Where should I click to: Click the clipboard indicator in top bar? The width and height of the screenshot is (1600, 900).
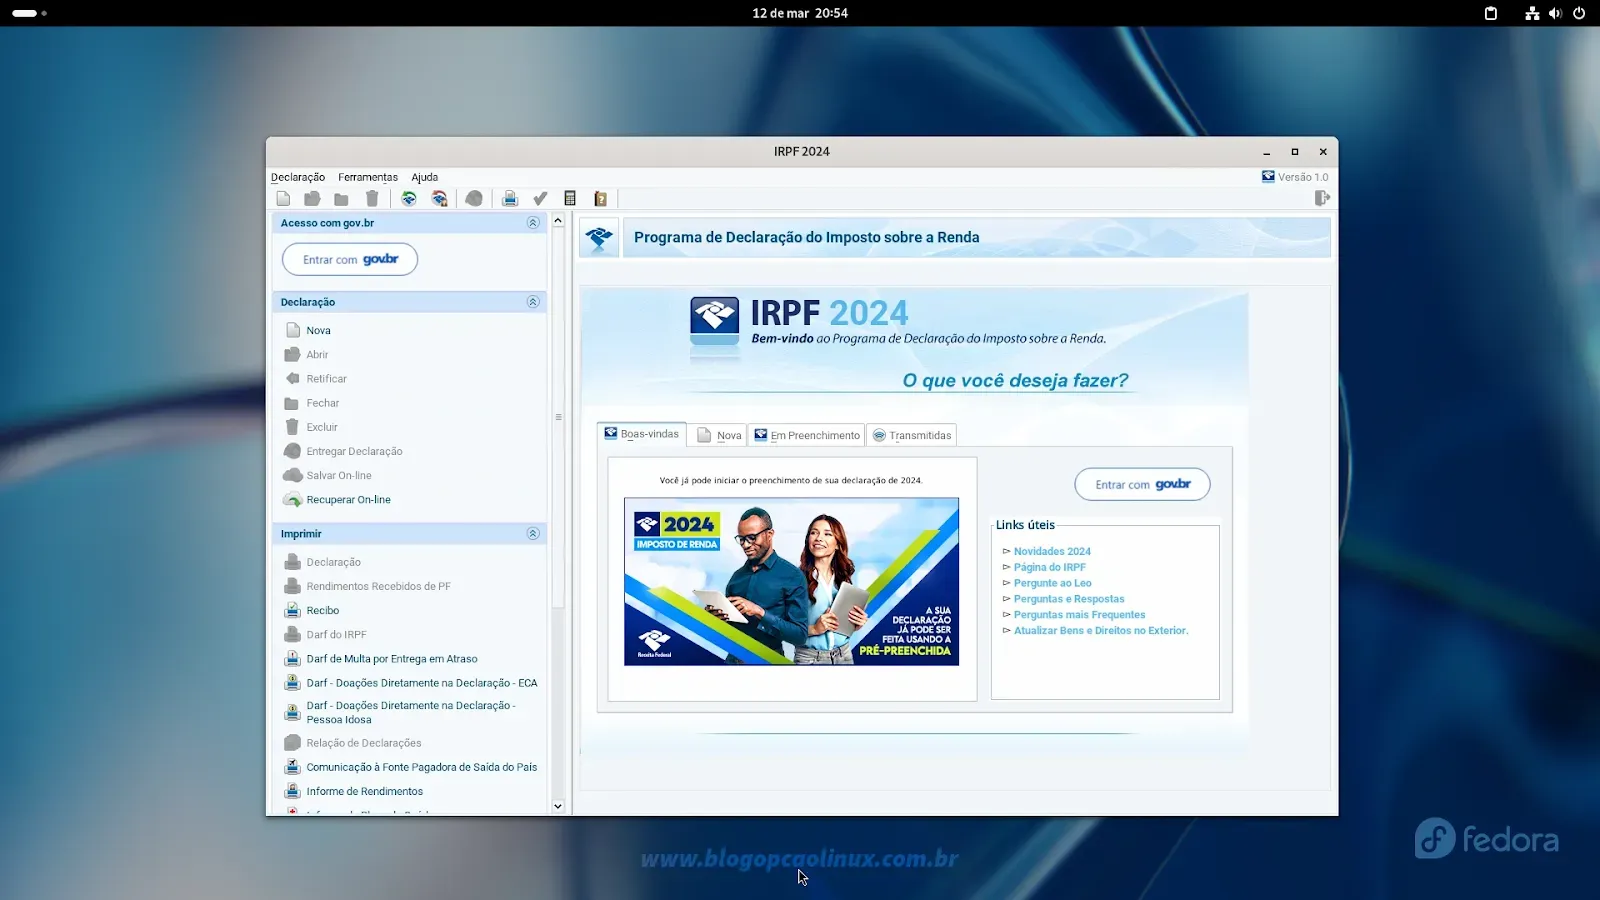click(1490, 13)
